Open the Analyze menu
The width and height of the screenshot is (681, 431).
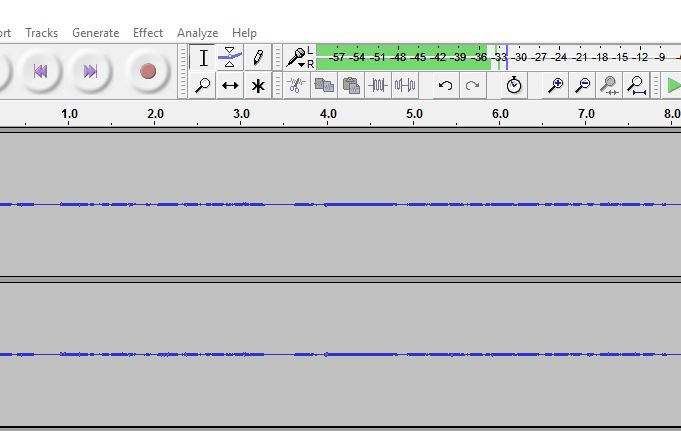pos(197,33)
